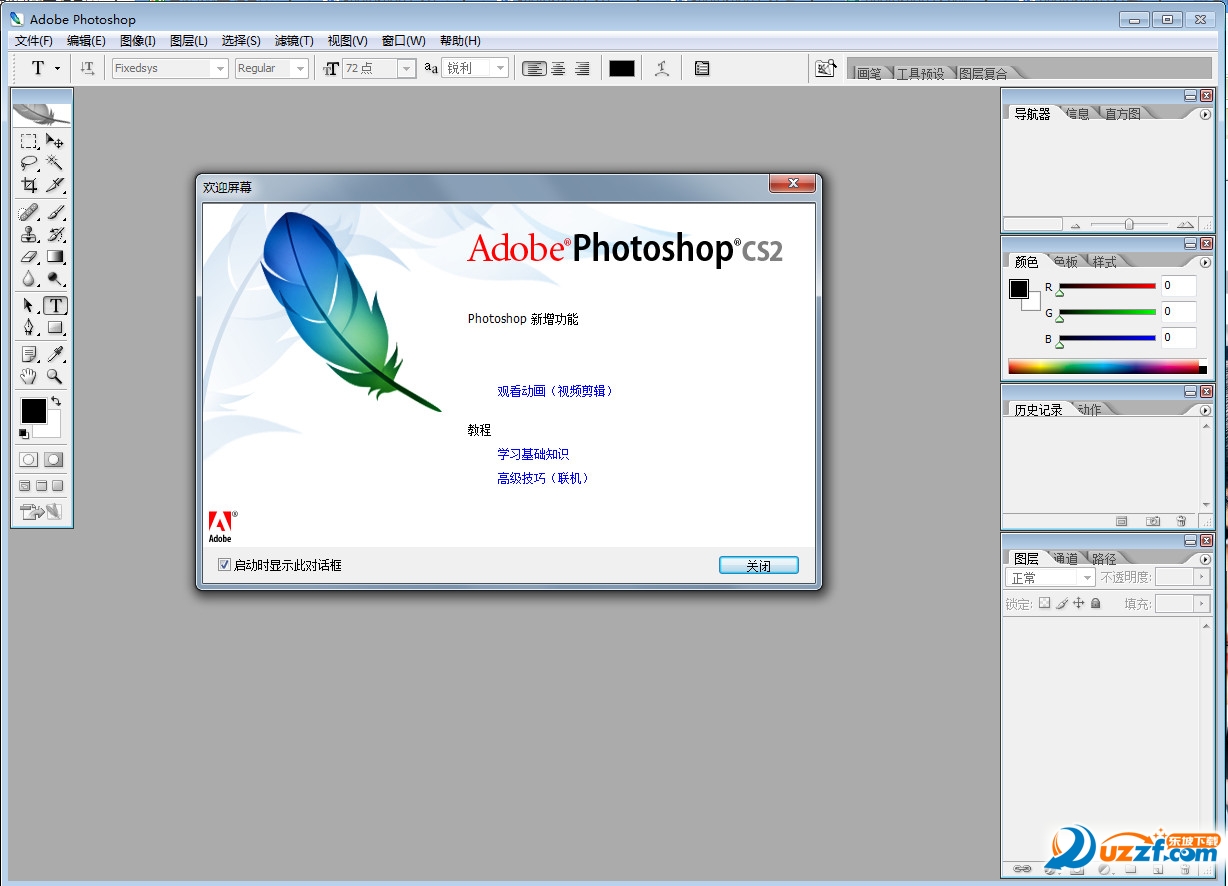Select the Magic Wand tool

pos(55,163)
